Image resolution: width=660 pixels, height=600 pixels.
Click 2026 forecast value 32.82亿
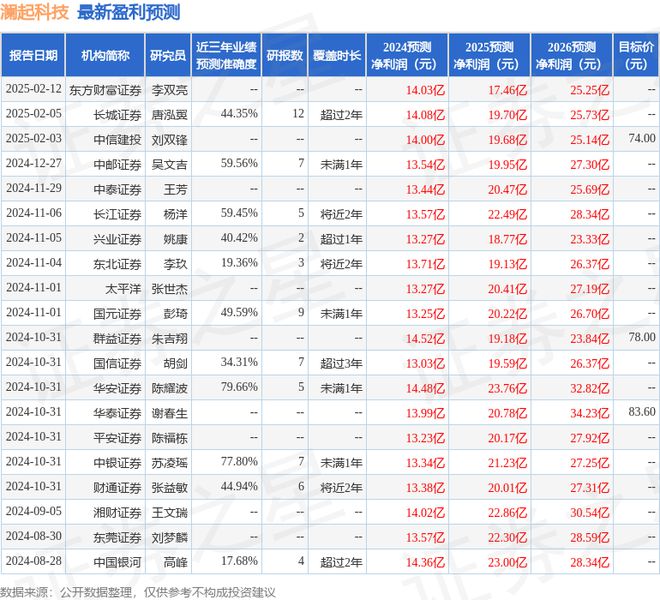pos(590,388)
